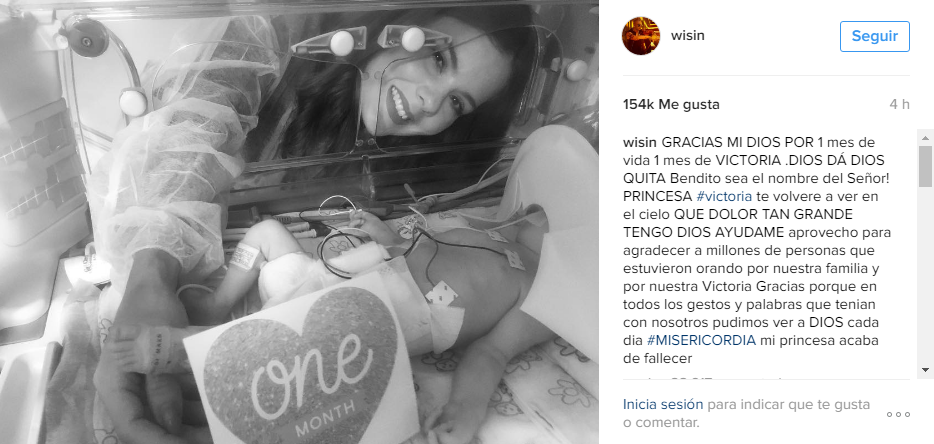934x444 pixels.
Task: Click the caption scrollbar down arrow
Action: point(925,370)
